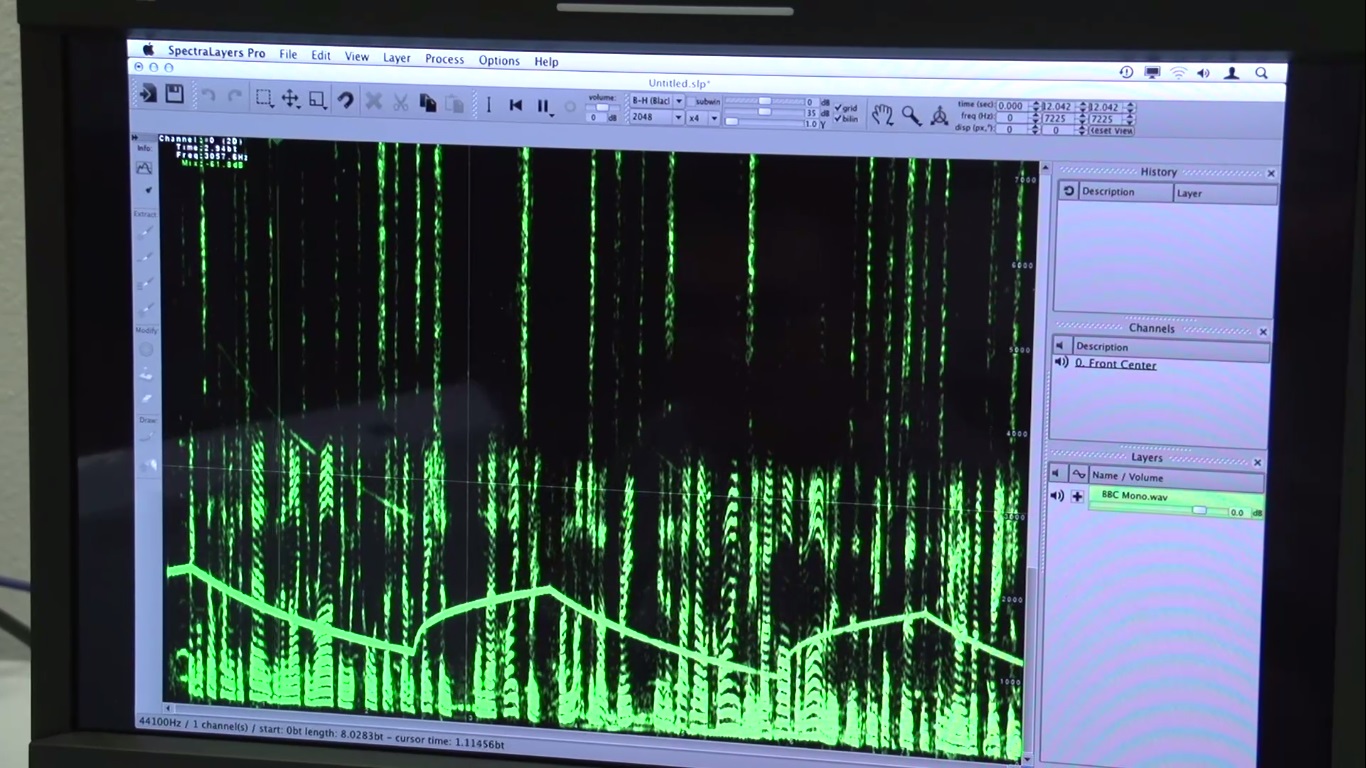The height and width of the screenshot is (768, 1366).
Task: Adjust the top dB range slider
Action: coord(764,100)
